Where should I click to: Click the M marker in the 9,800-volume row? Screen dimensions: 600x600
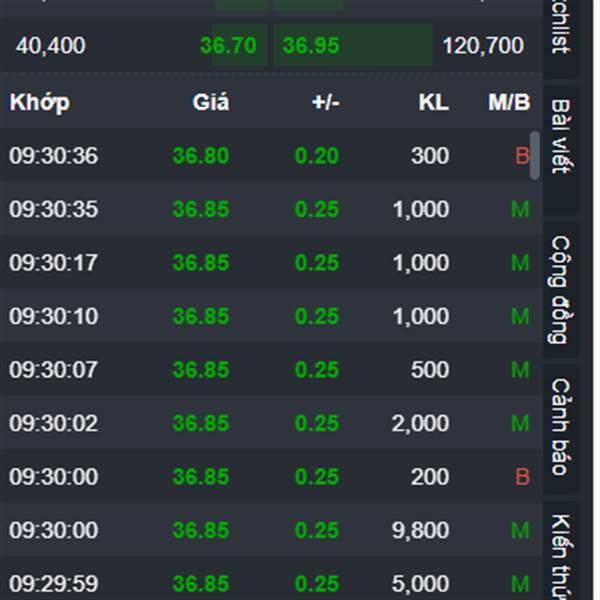click(x=520, y=531)
